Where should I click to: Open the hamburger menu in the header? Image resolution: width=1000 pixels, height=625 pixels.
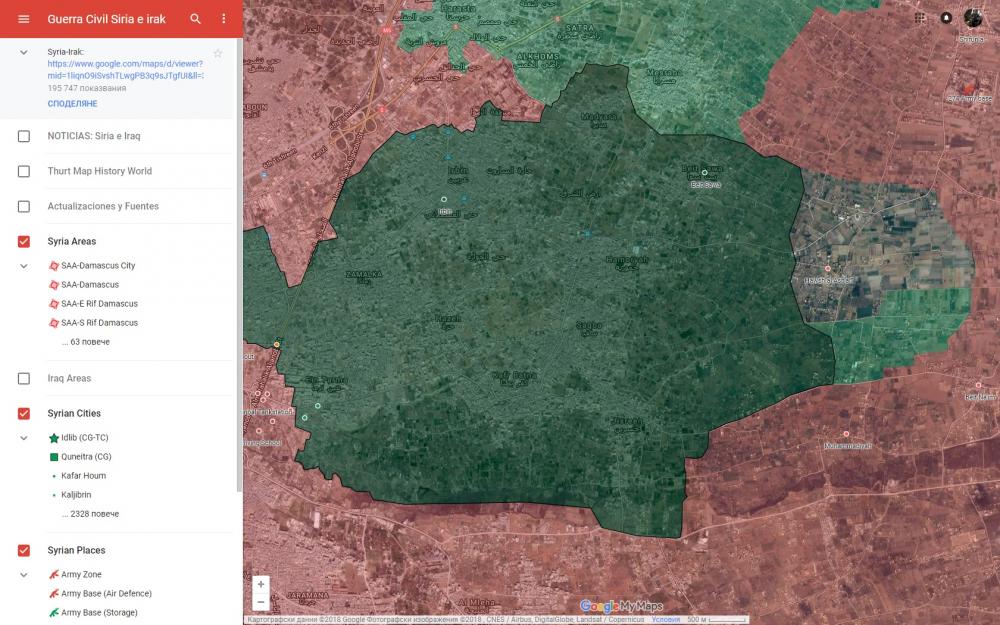click(x=24, y=19)
